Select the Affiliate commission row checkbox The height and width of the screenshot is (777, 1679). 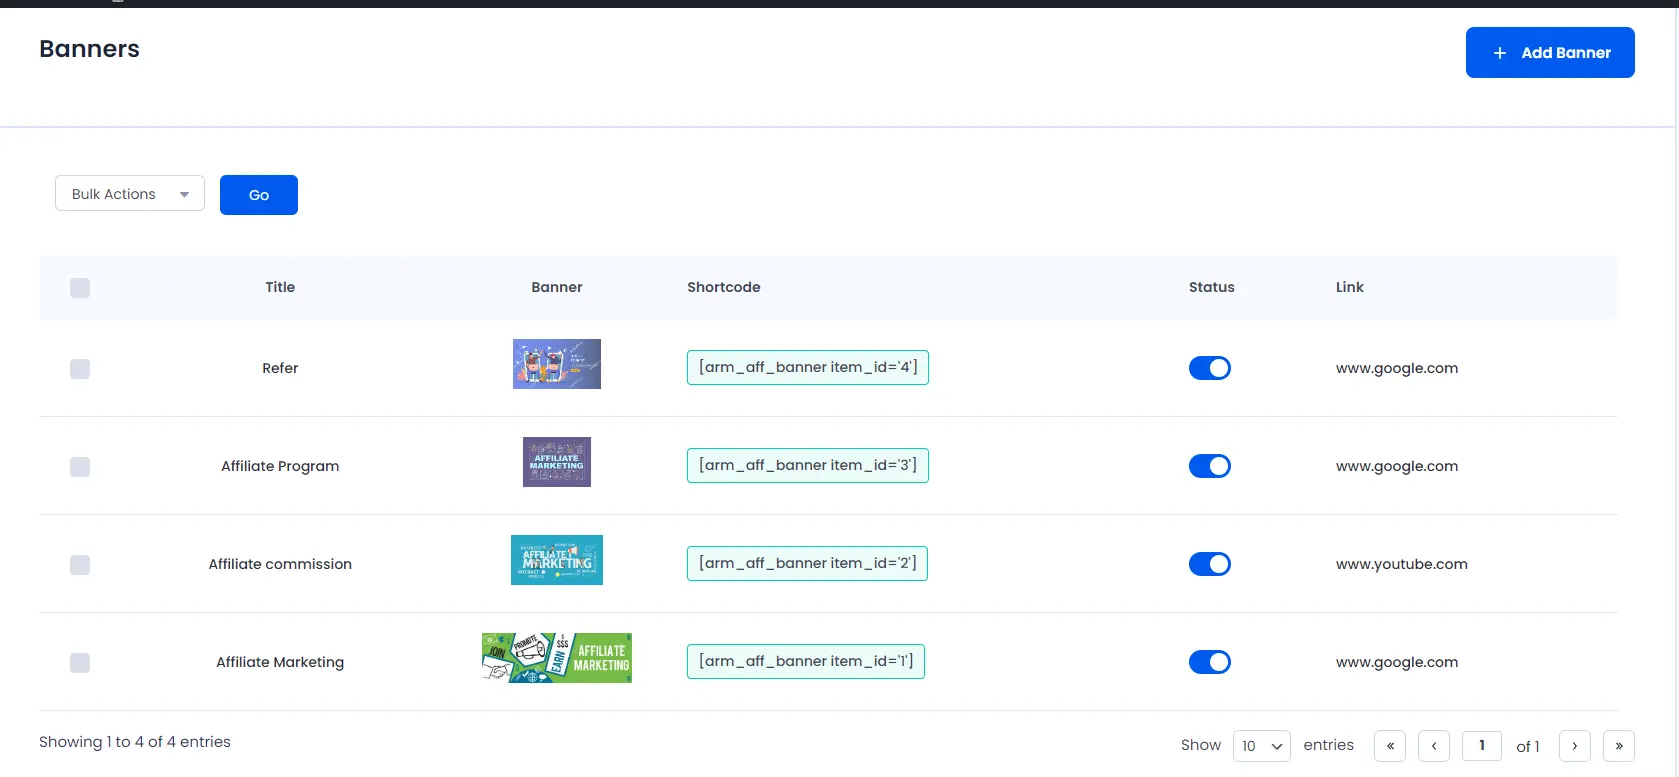[80, 565]
